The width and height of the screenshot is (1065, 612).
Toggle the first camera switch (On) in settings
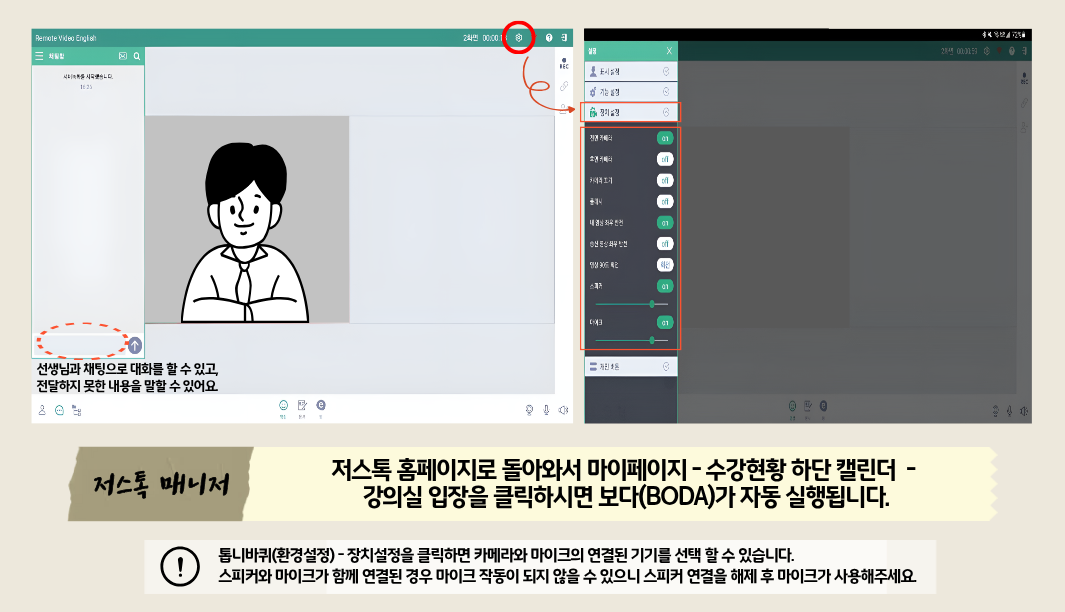pyautogui.click(x=664, y=137)
